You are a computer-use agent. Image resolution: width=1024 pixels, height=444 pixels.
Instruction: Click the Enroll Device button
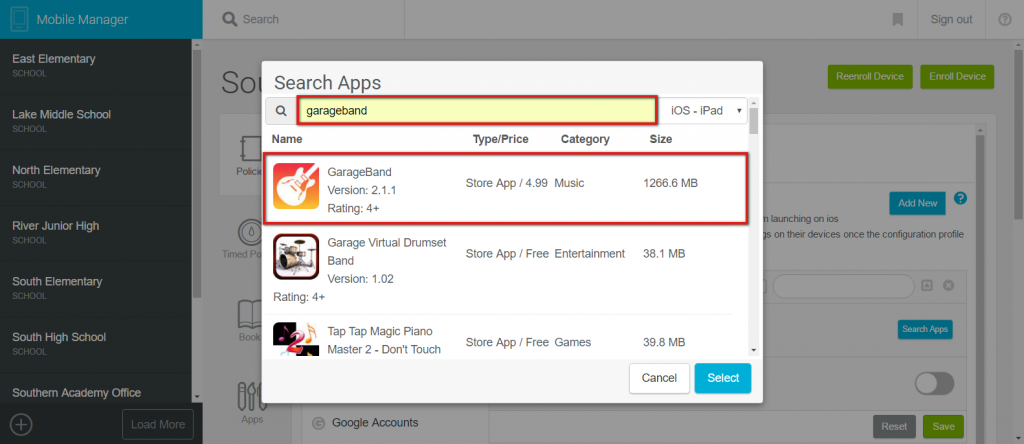pyautogui.click(x=957, y=76)
